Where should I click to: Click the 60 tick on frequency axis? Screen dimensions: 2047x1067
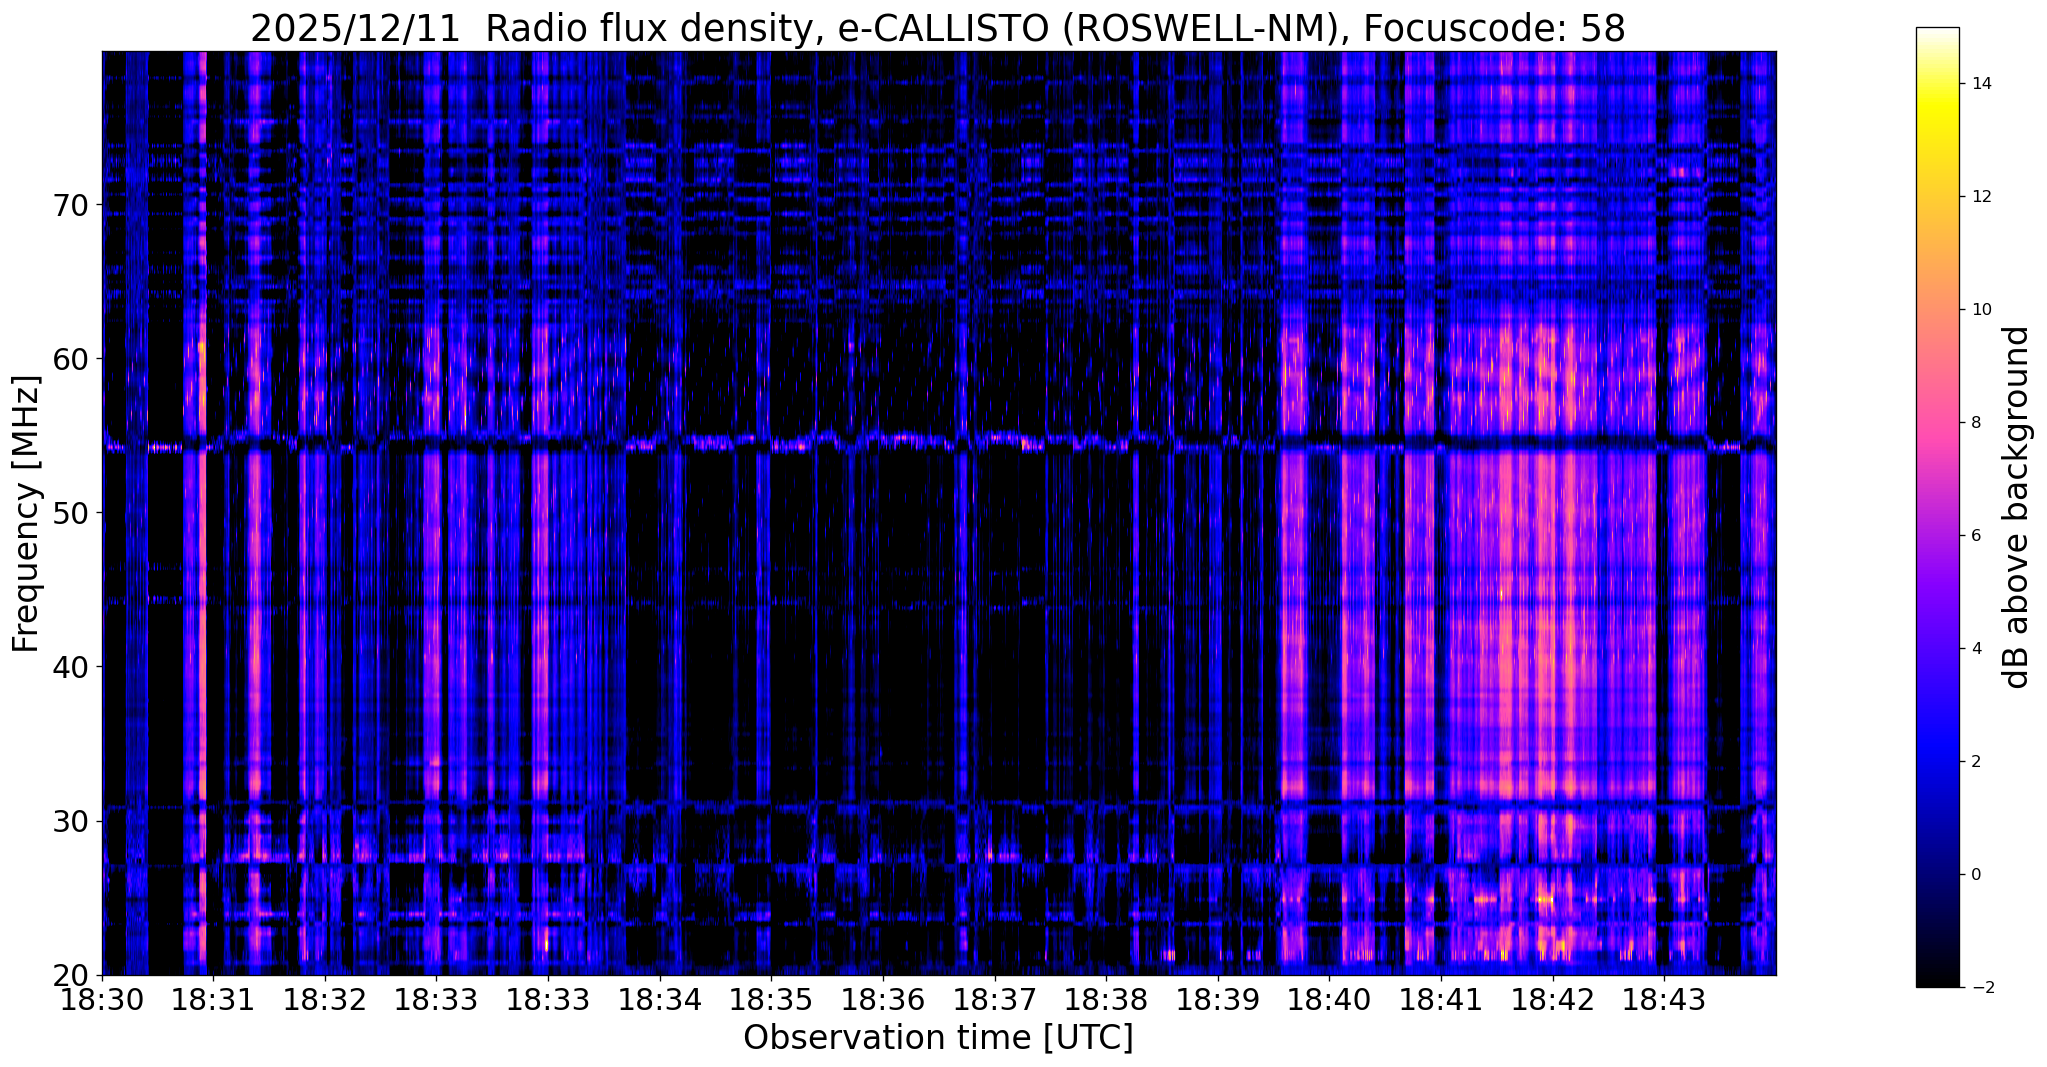(71, 359)
